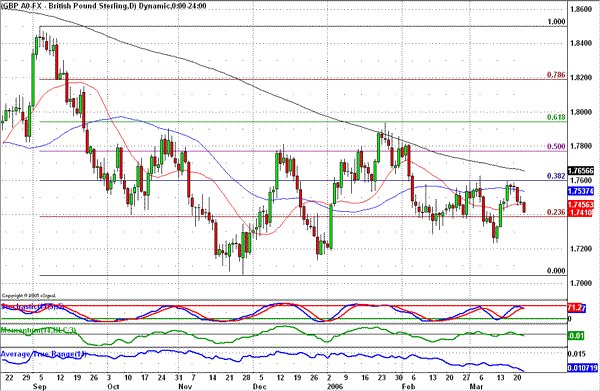Click the 2006 year label on date axis
Image resolution: width=600 pixels, height=391 pixels.
[335, 386]
